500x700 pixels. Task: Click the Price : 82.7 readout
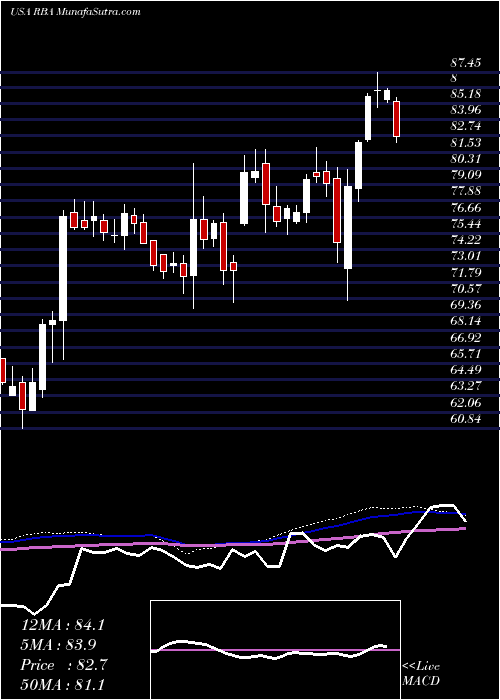63,665
